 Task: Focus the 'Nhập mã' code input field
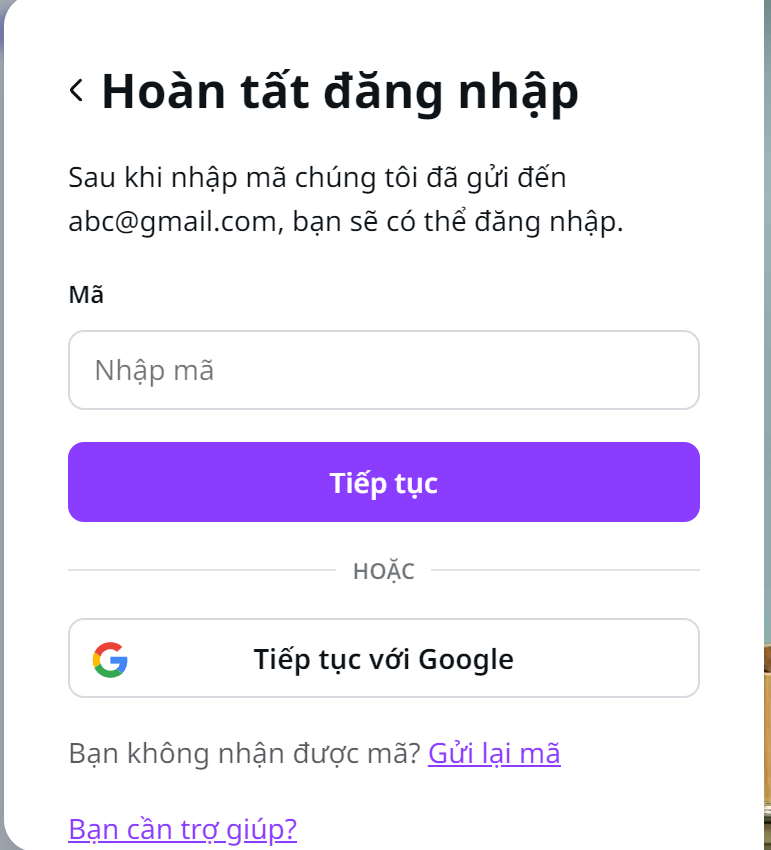pos(384,370)
